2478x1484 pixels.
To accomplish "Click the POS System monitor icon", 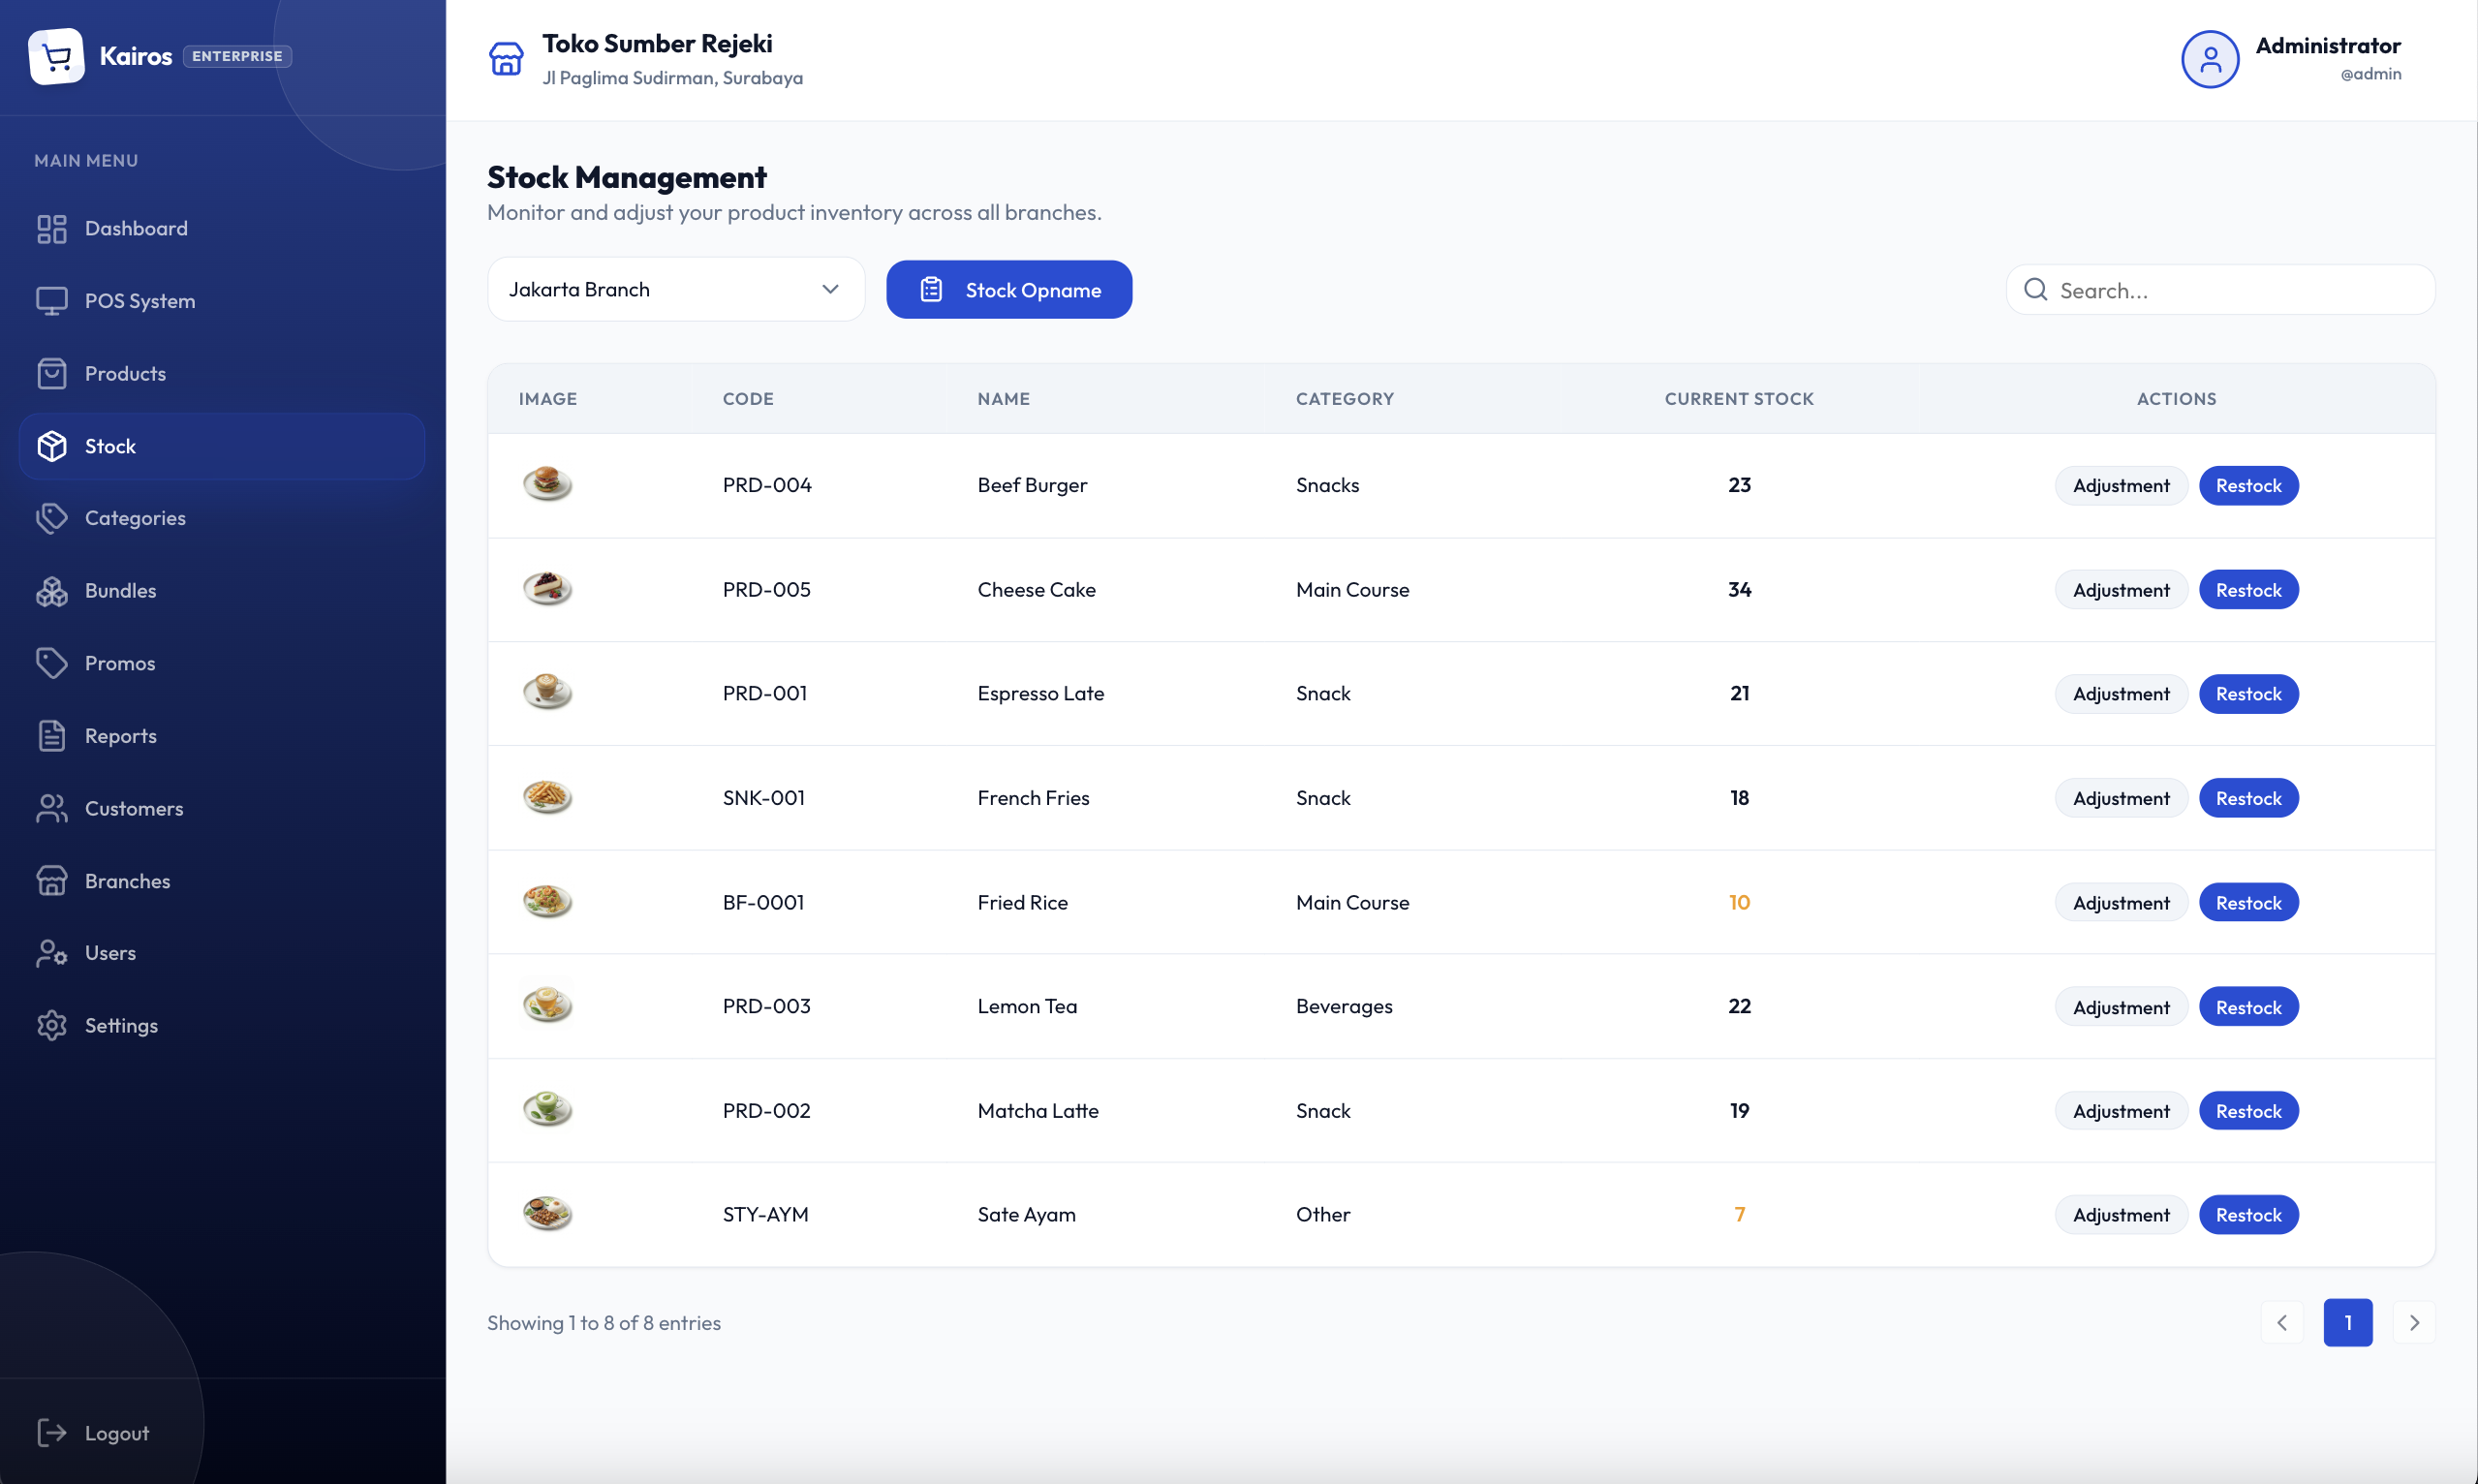I will tap(51, 301).
